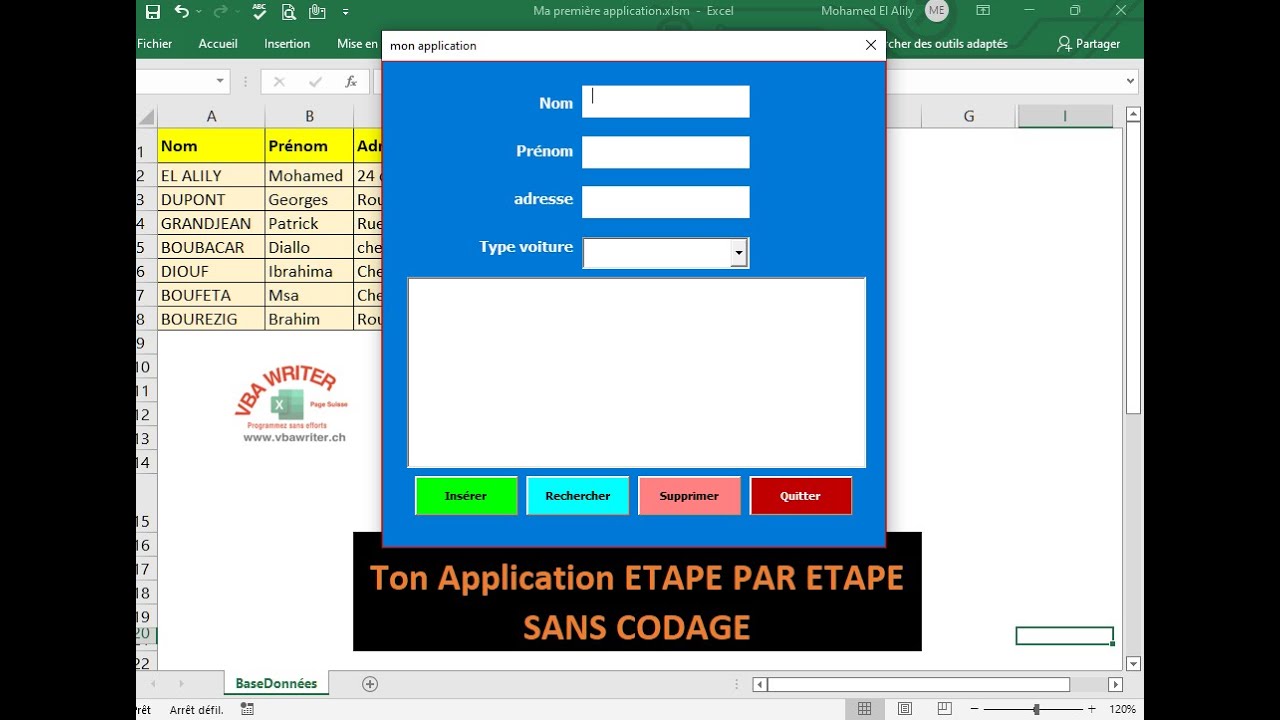Switch to Page Break Preview icon
This screenshot has height=720, width=1280.
pos(945,709)
